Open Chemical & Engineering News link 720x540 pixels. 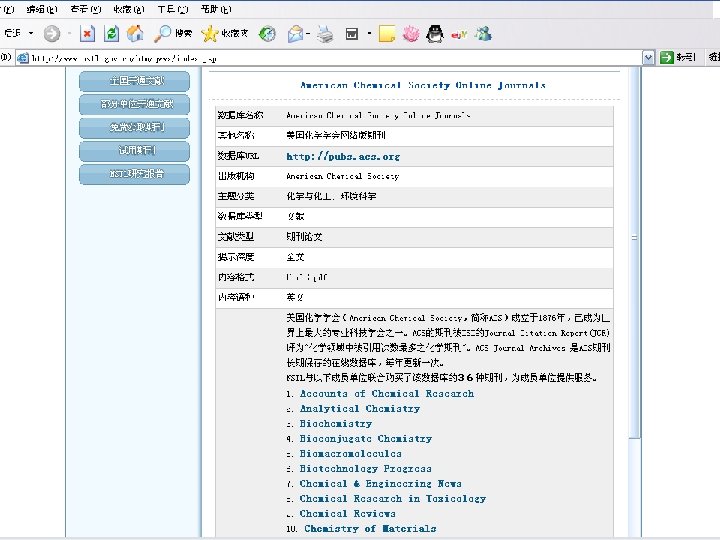380,484
